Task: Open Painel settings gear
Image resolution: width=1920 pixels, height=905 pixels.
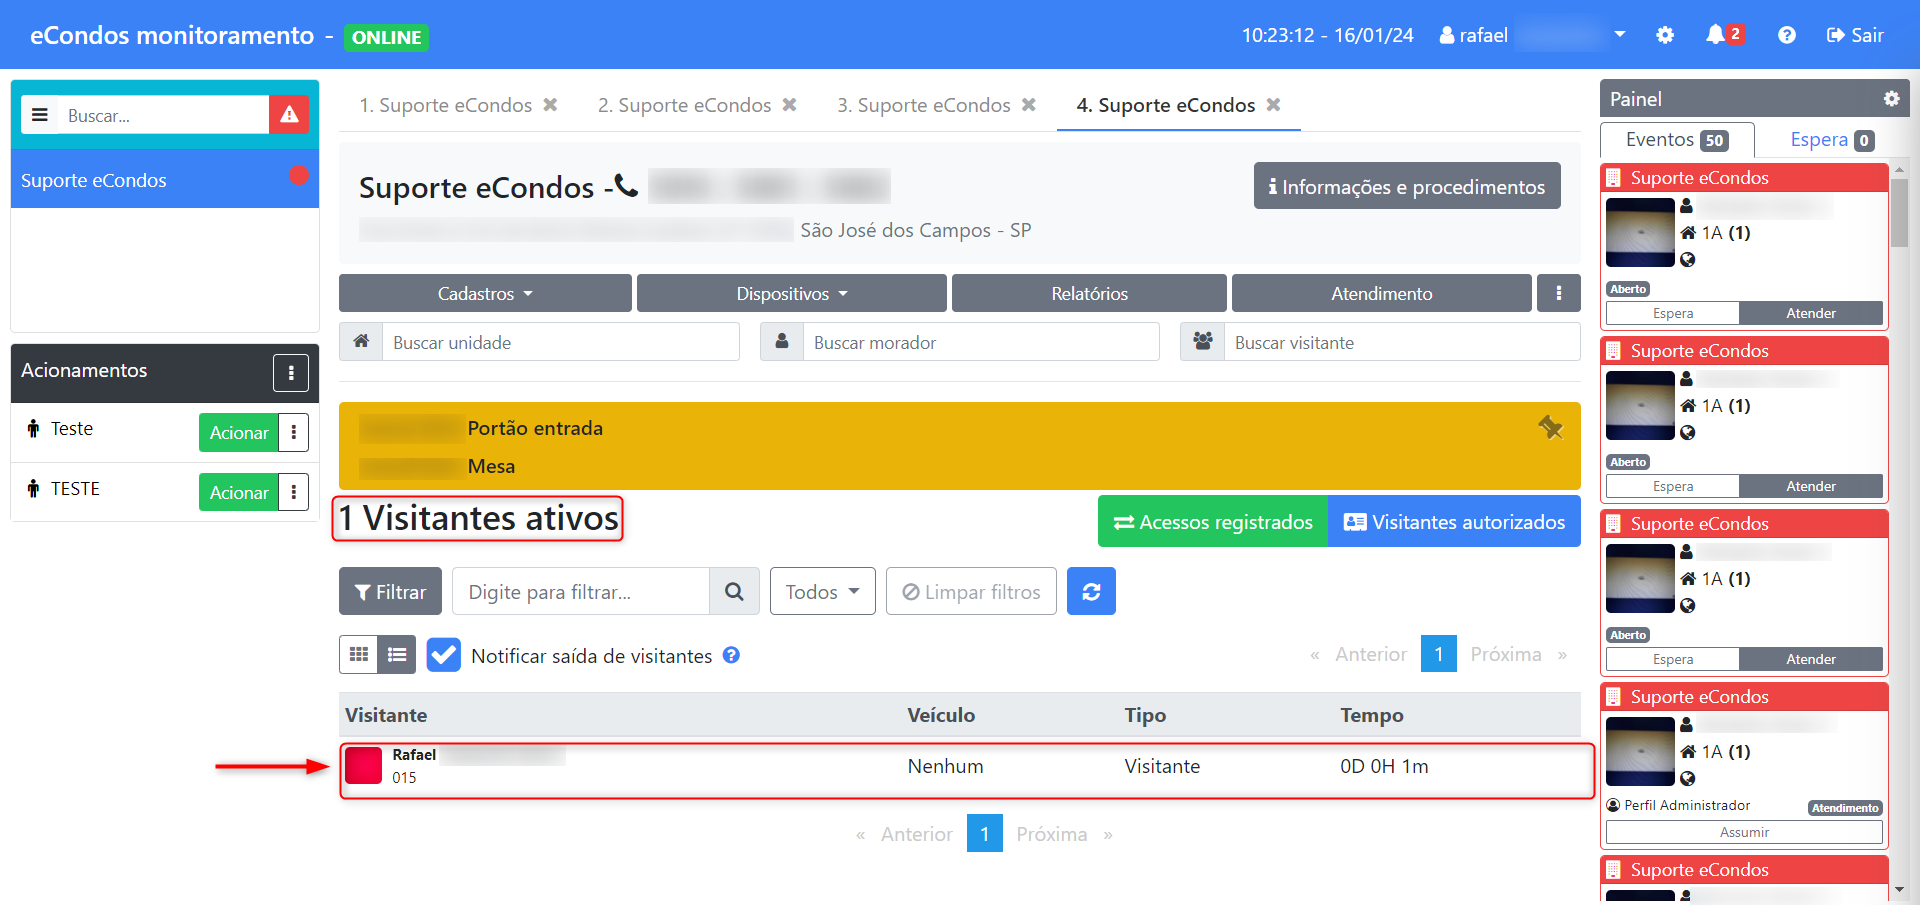Action: click(1891, 98)
